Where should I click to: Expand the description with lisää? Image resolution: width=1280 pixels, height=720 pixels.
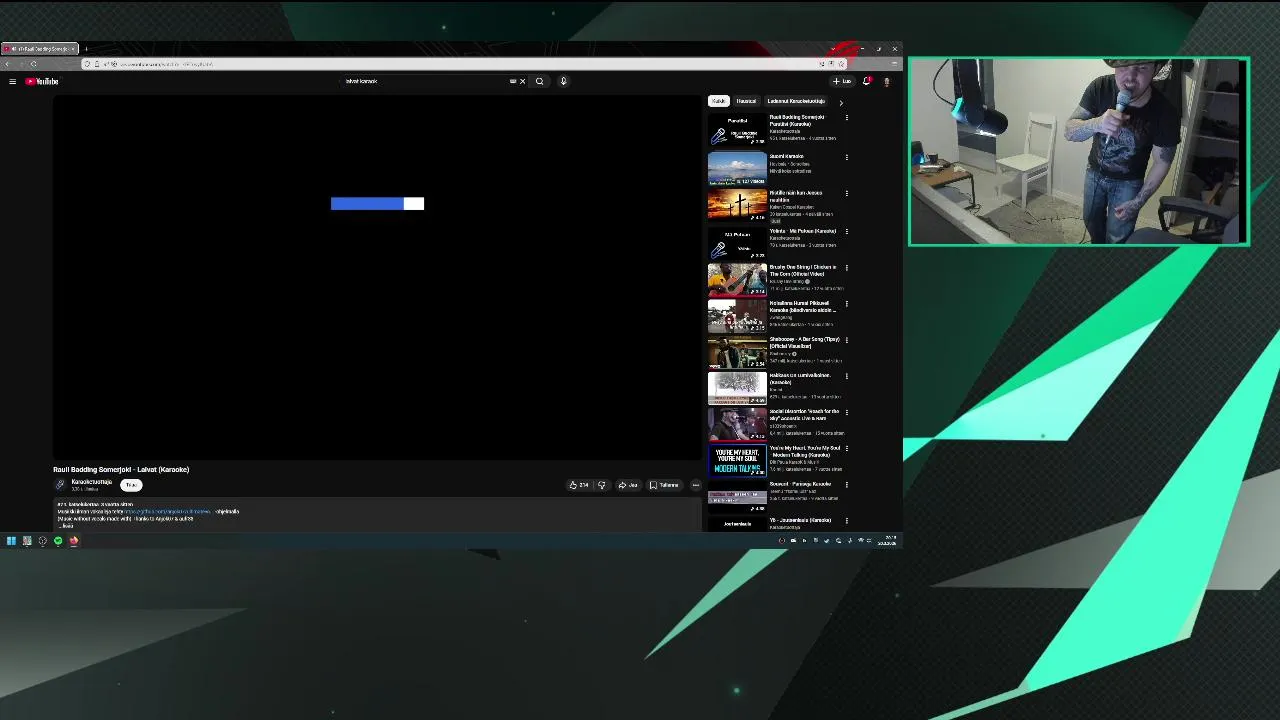pos(67,526)
